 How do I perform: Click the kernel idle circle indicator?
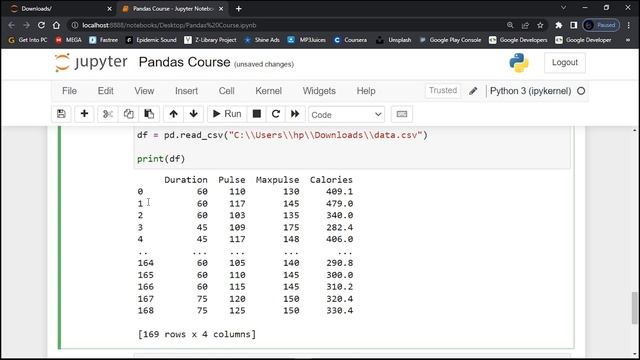tap(581, 91)
